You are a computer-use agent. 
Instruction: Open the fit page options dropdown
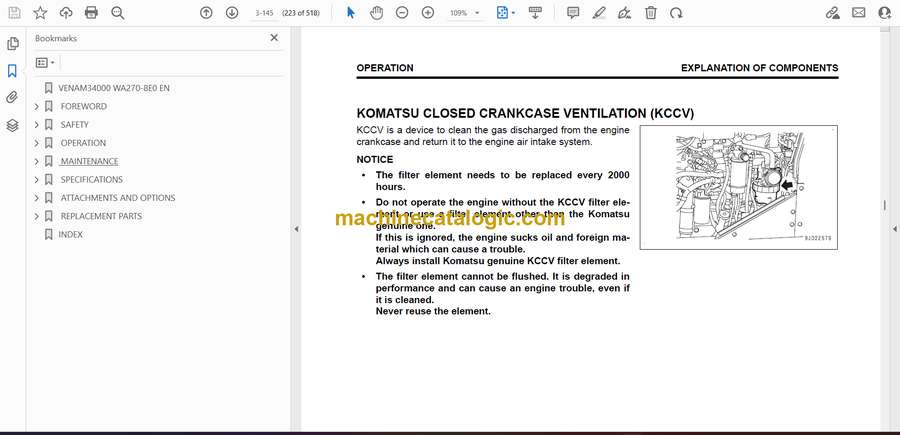(x=506, y=13)
